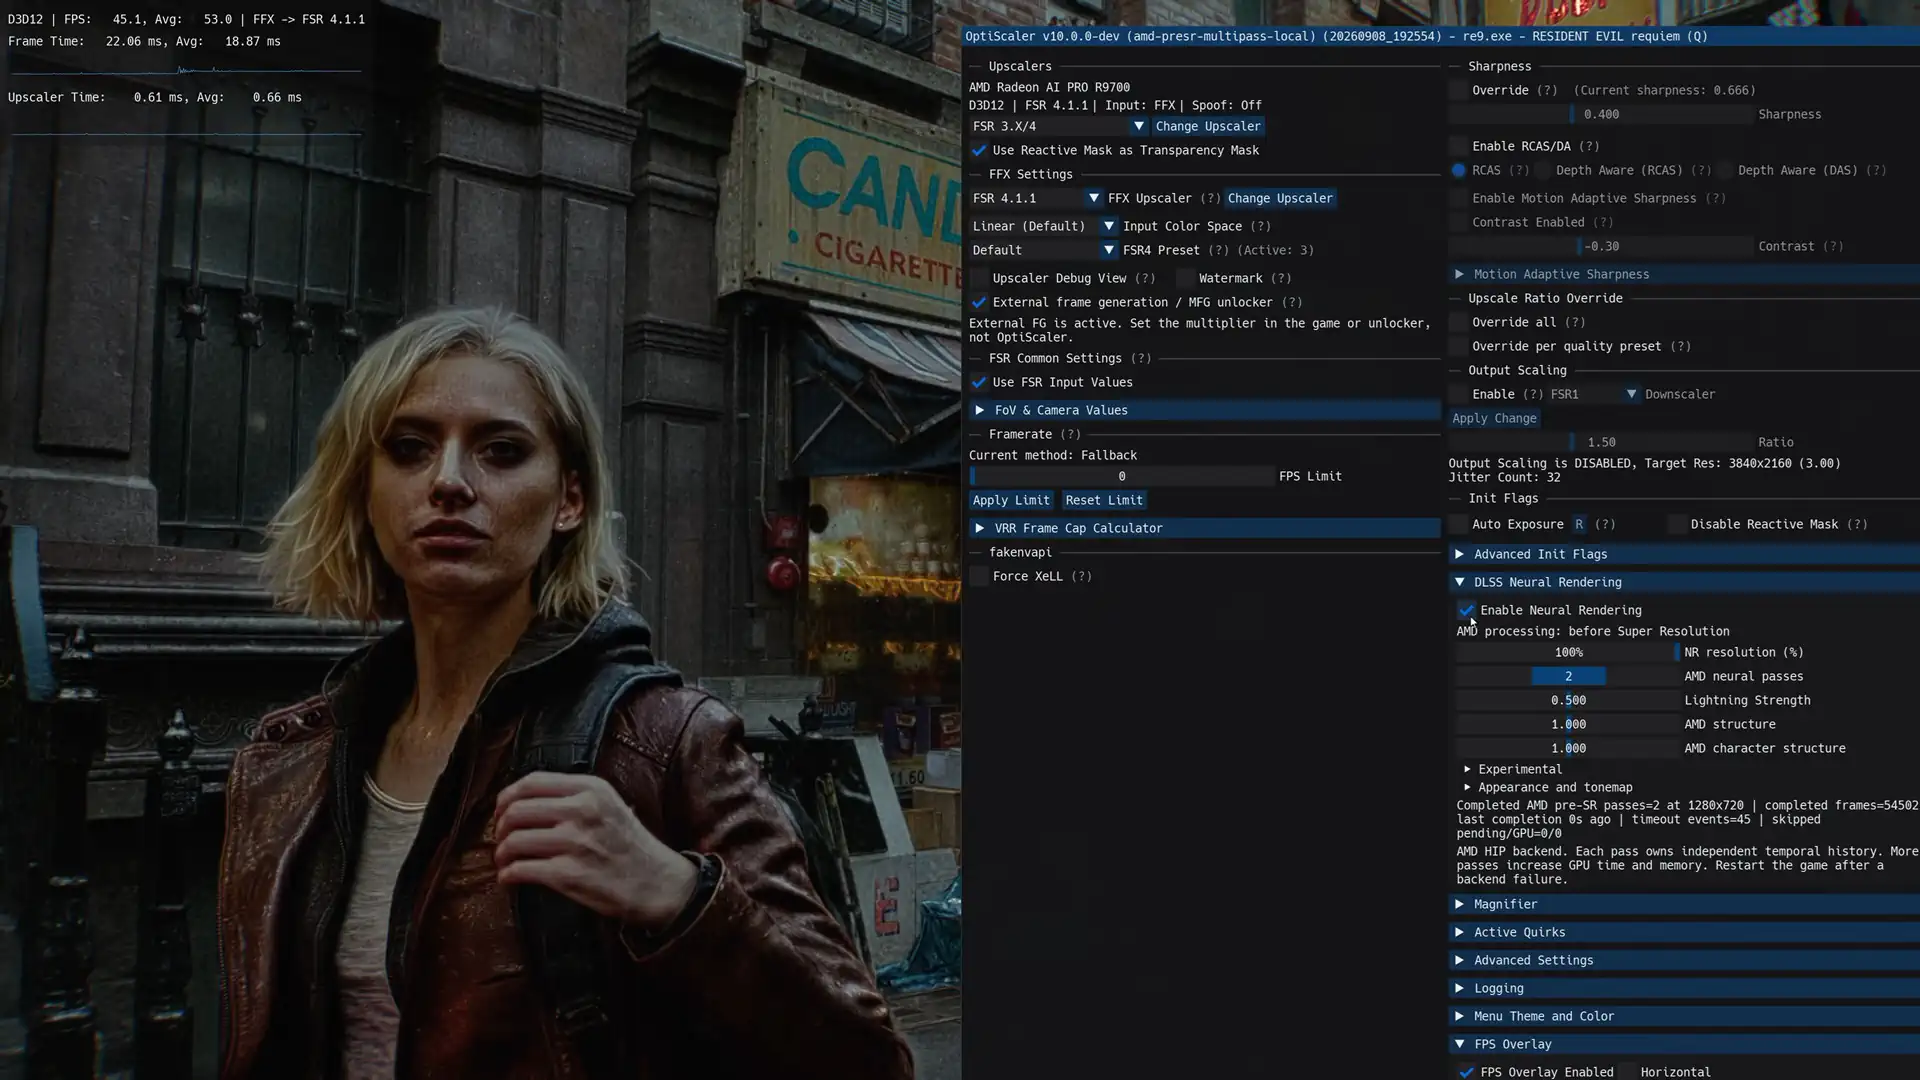1920x1080 pixels.
Task: Expand the Logging section
Action: point(1684,988)
